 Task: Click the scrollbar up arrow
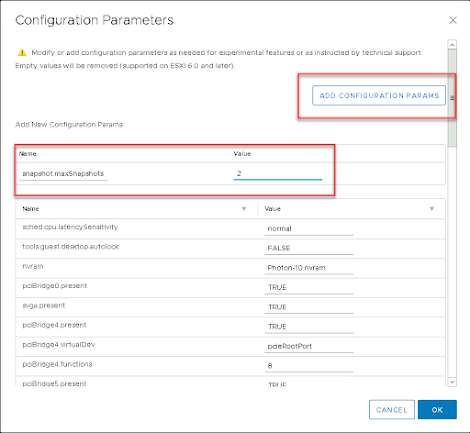point(452,44)
